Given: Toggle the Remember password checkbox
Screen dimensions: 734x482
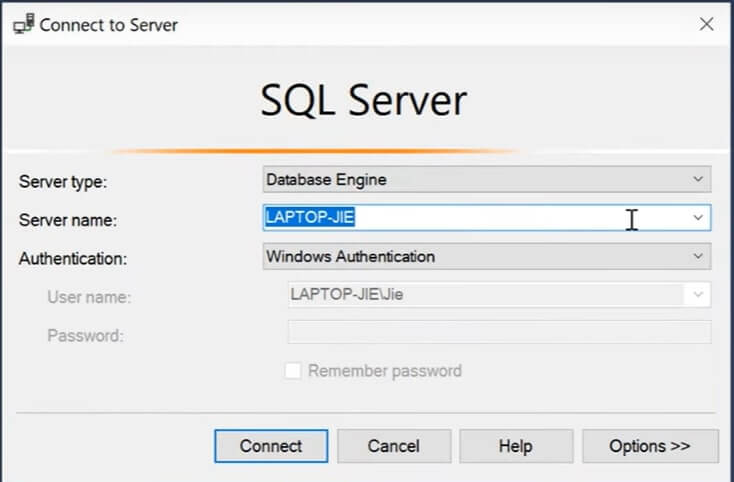Looking at the screenshot, I should pyautogui.click(x=293, y=371).
